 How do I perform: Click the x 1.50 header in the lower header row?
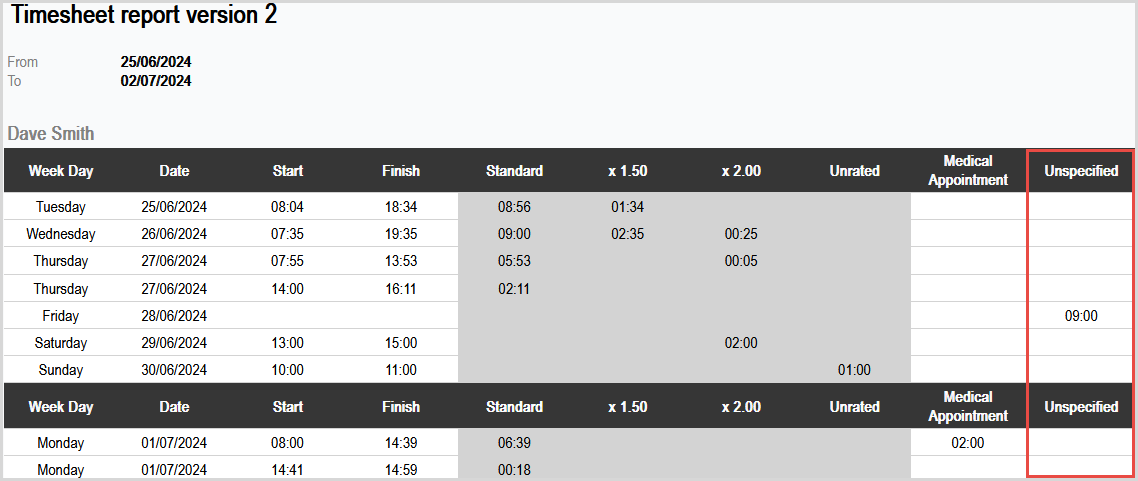(628, 407)
